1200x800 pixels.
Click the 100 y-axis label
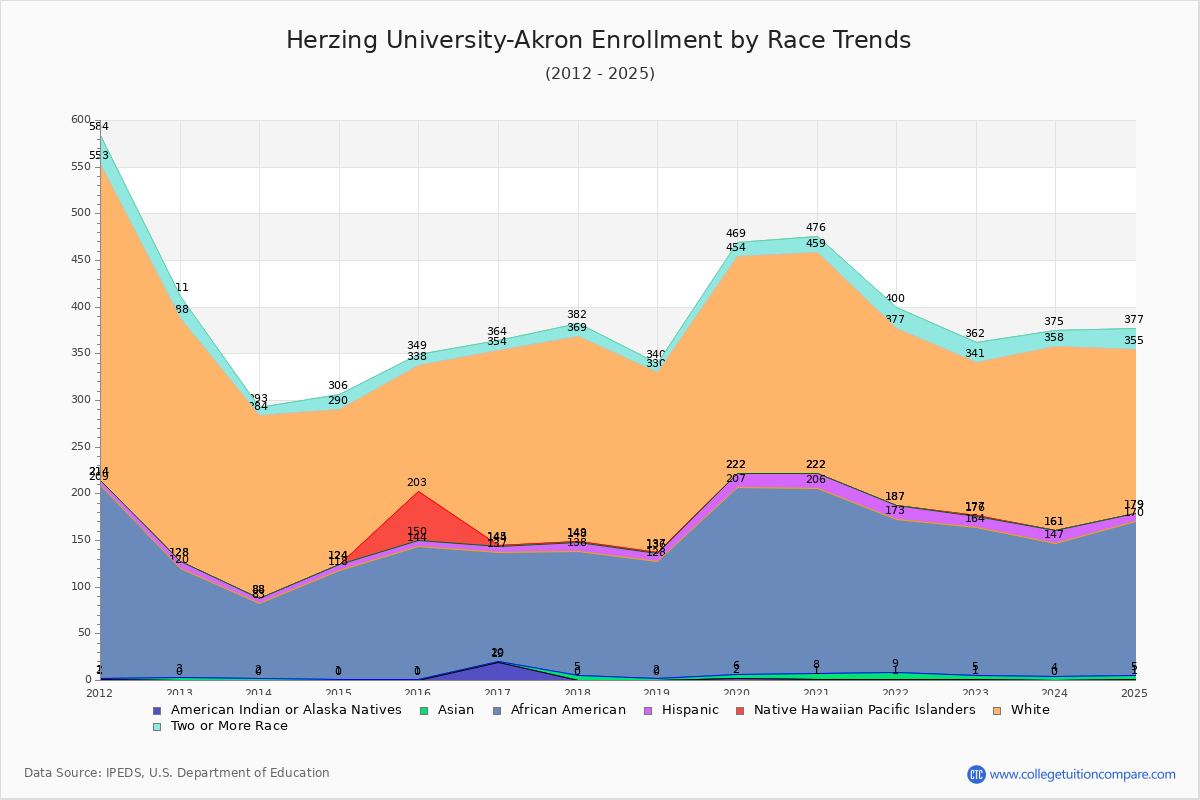tap(80, 587)
